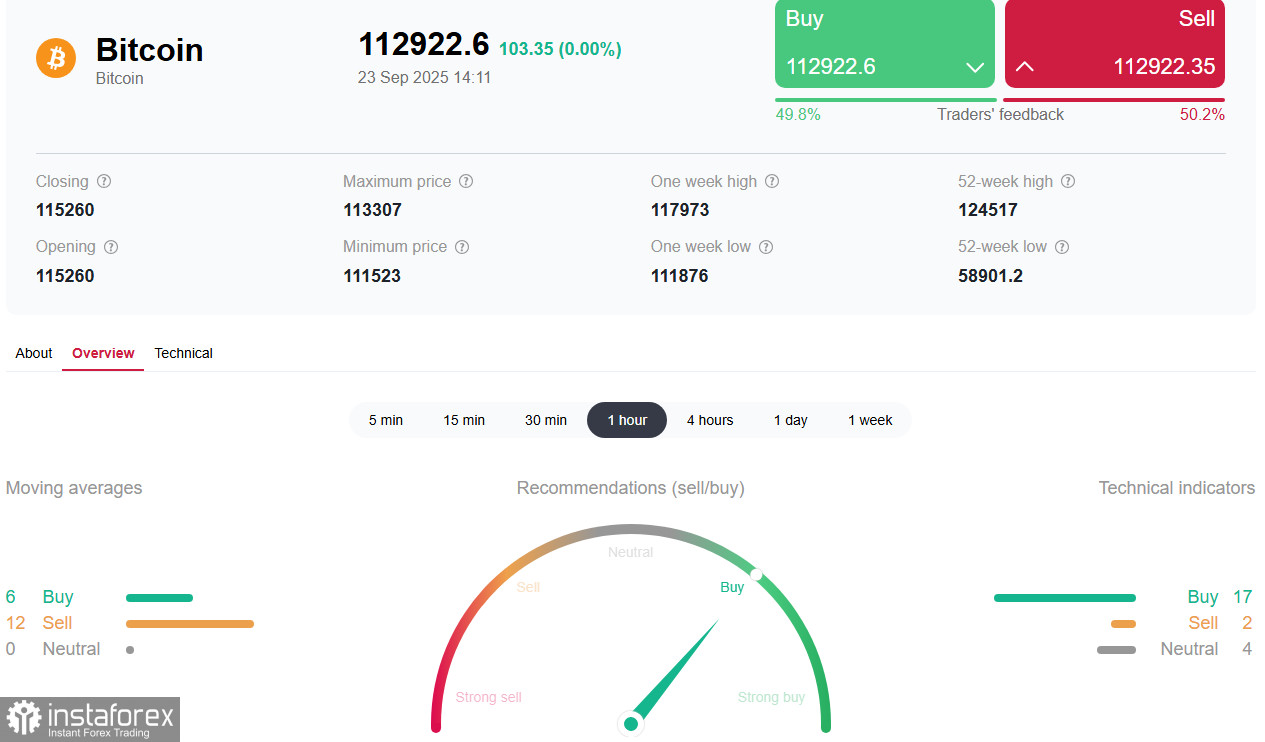Open help icon beside 52-week low
Viewport: 1265px width, 742px height.
pos(1062,247)
